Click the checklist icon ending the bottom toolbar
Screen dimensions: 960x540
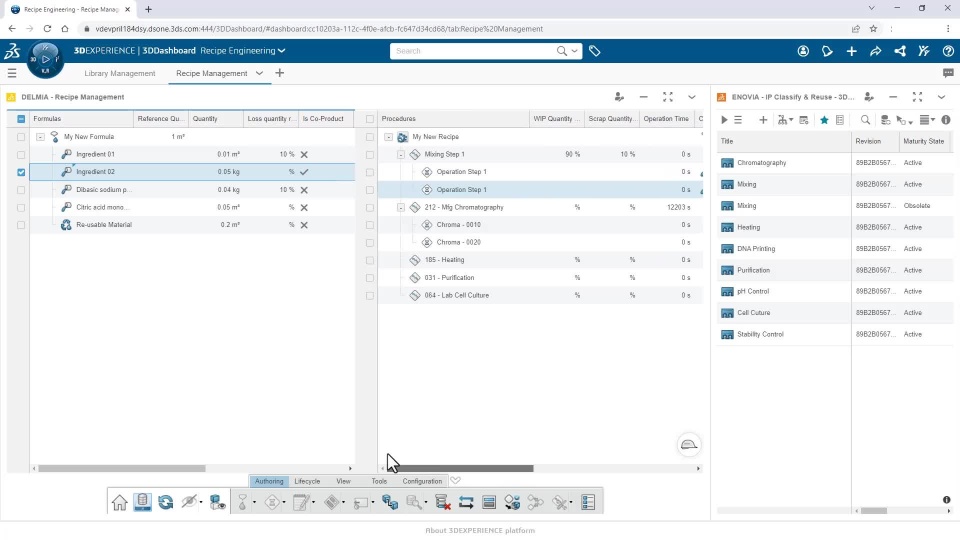point(588,502)
